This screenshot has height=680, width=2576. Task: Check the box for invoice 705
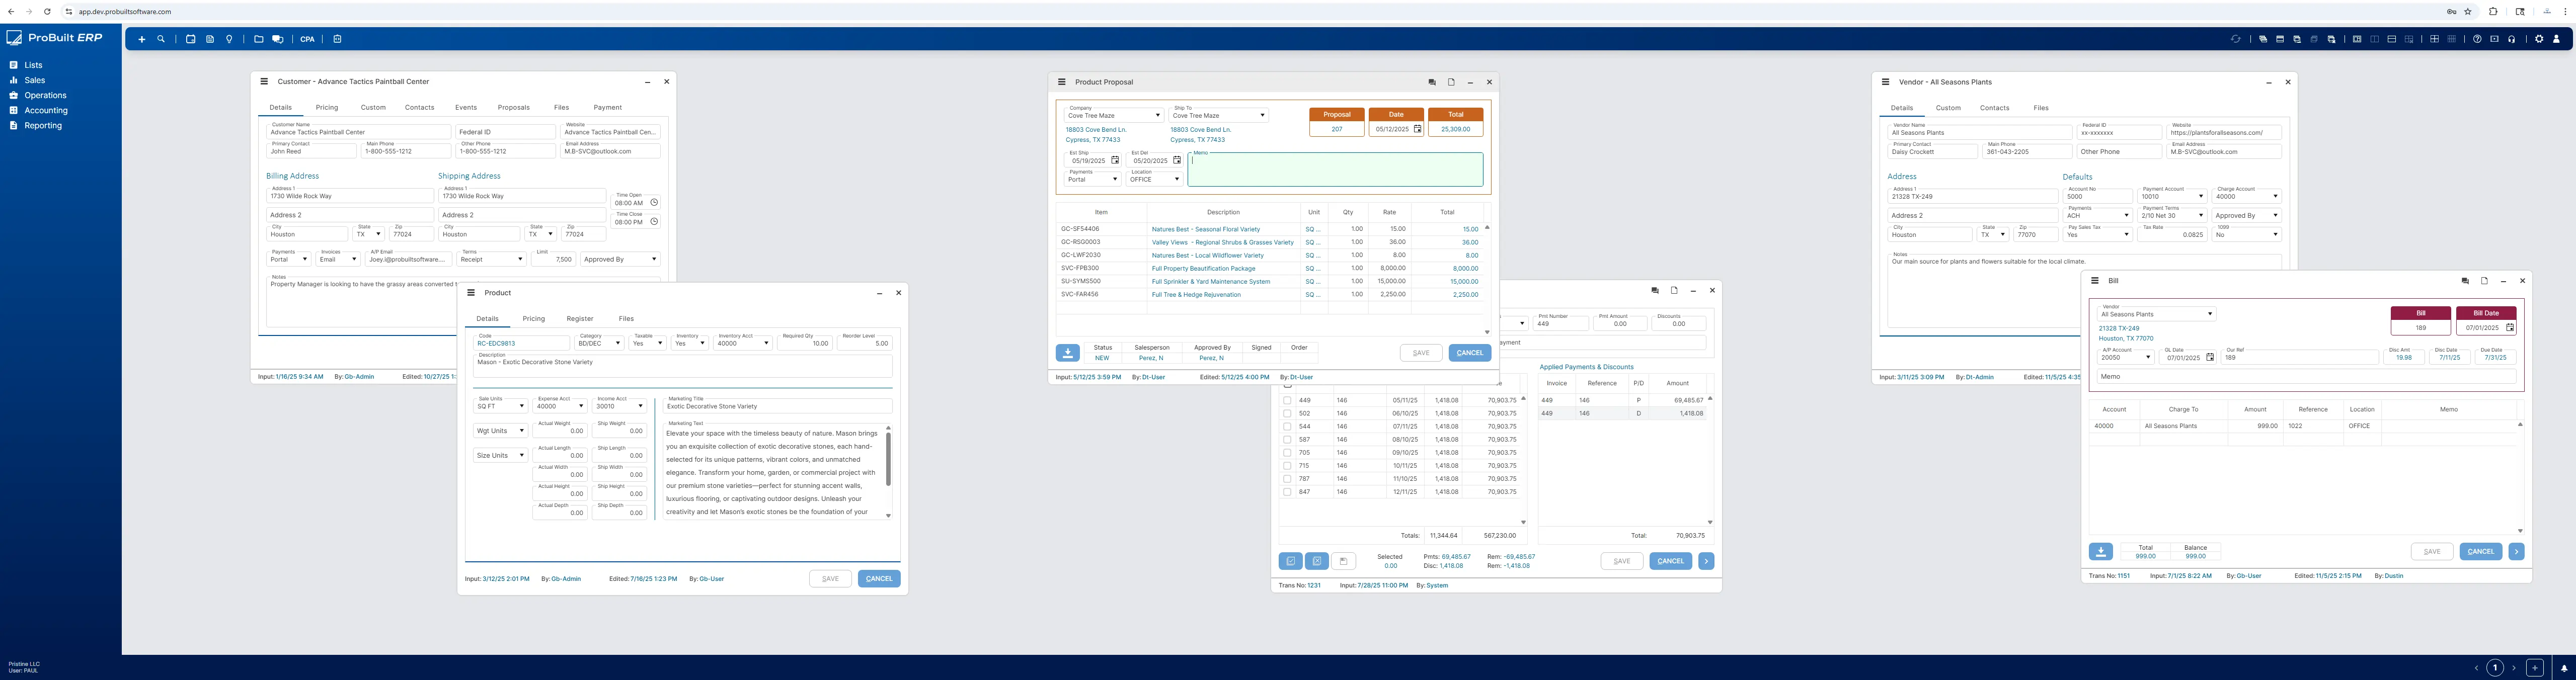click(x=1287, y=452)
